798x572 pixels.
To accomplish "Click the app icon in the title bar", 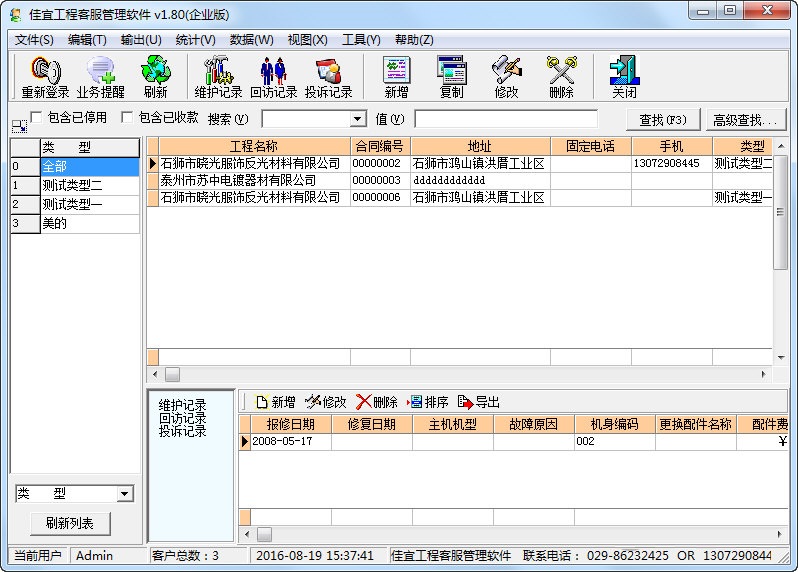I will click(16, 15).
